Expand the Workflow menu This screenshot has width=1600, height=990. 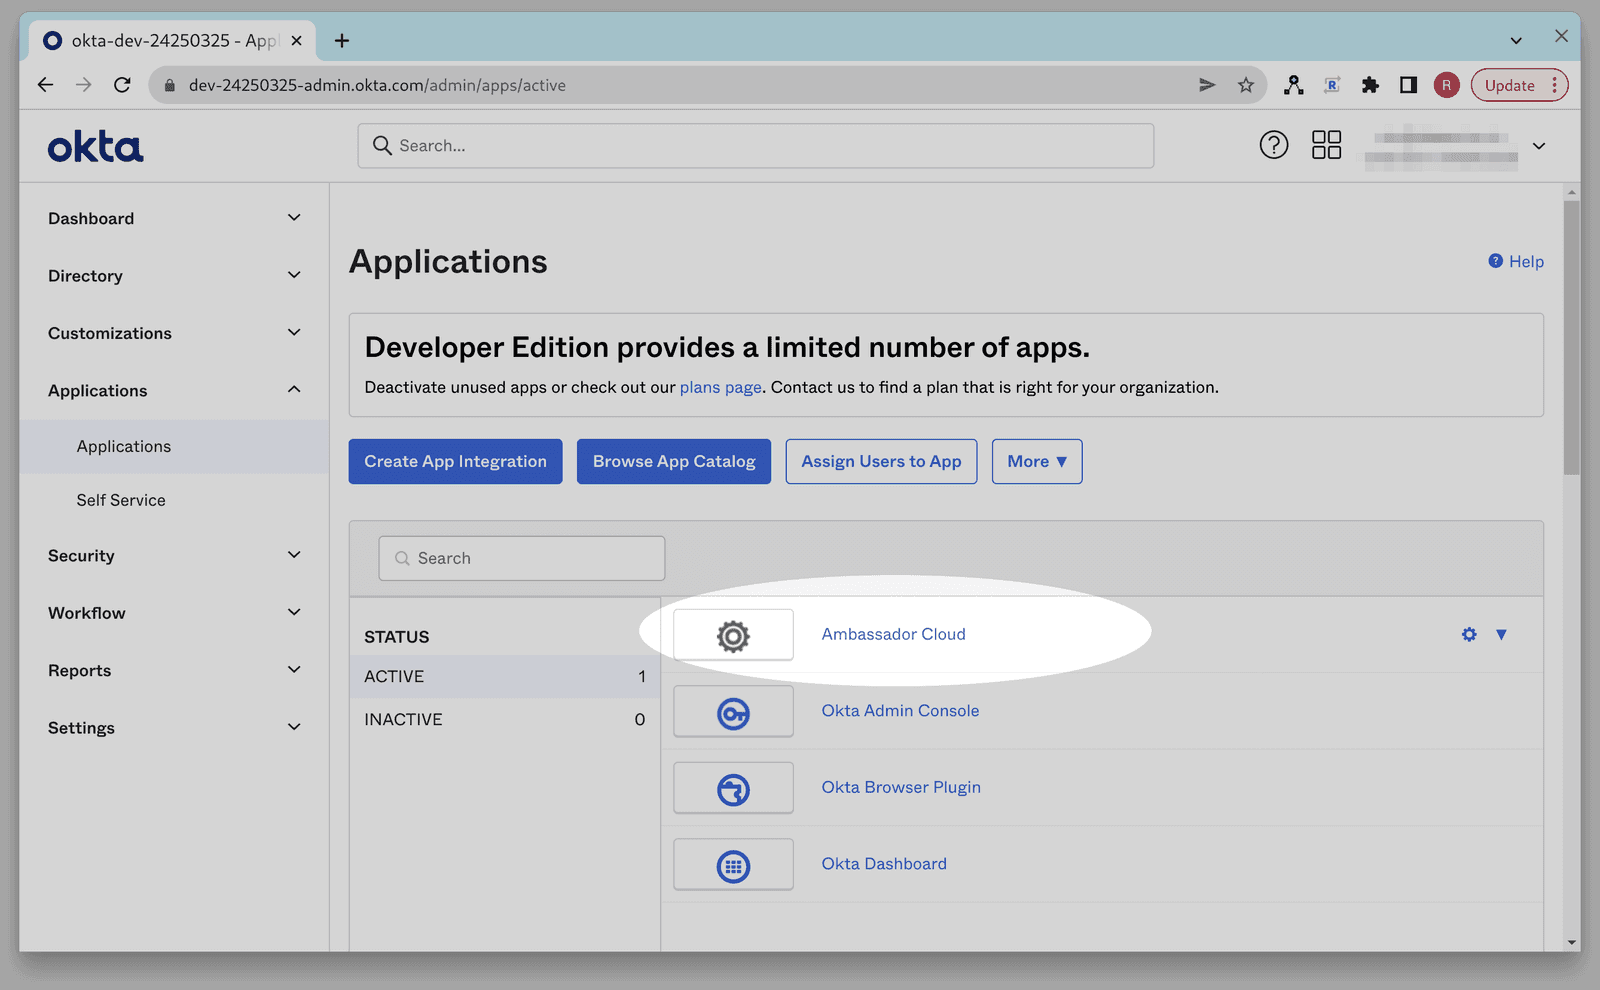pos(173,613)
